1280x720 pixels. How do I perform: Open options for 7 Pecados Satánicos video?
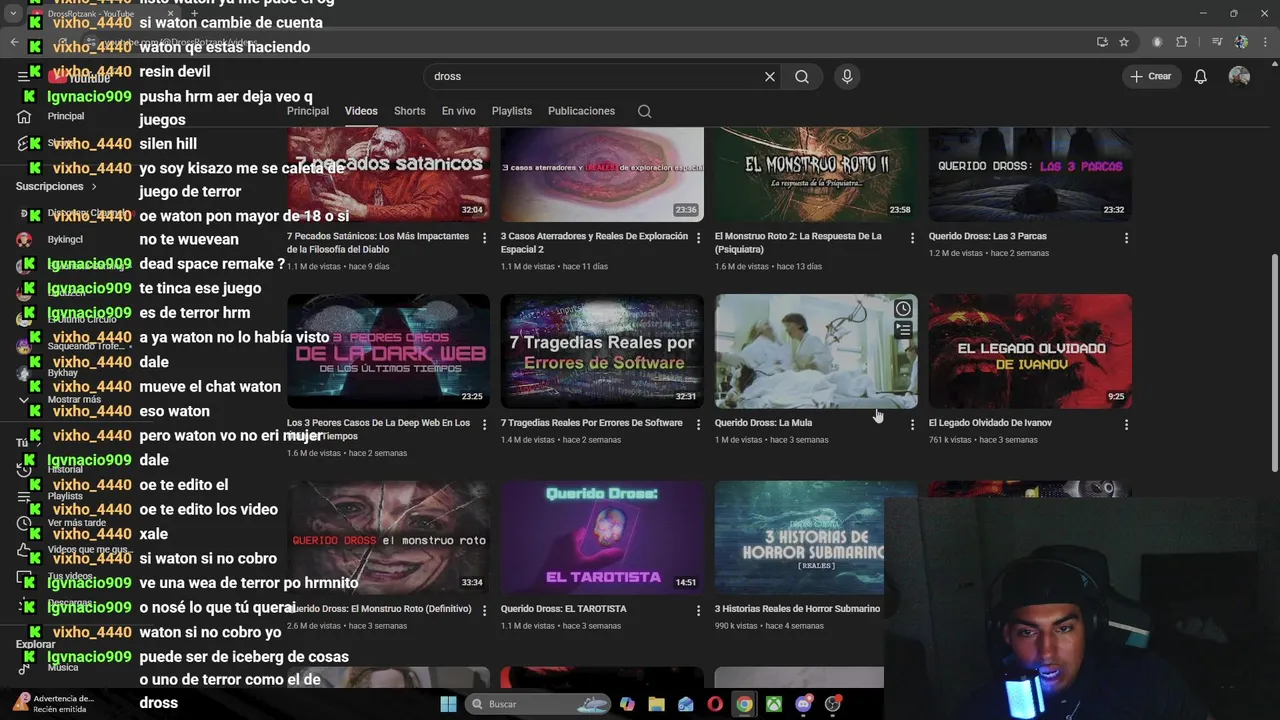[x=485, y=238]
